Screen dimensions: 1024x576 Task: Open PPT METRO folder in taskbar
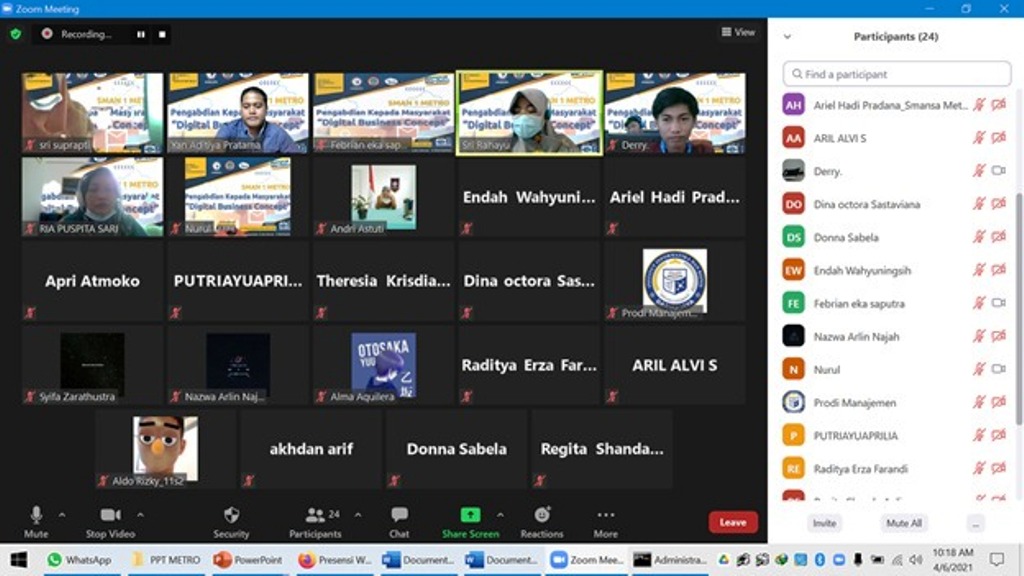[167, 560]
